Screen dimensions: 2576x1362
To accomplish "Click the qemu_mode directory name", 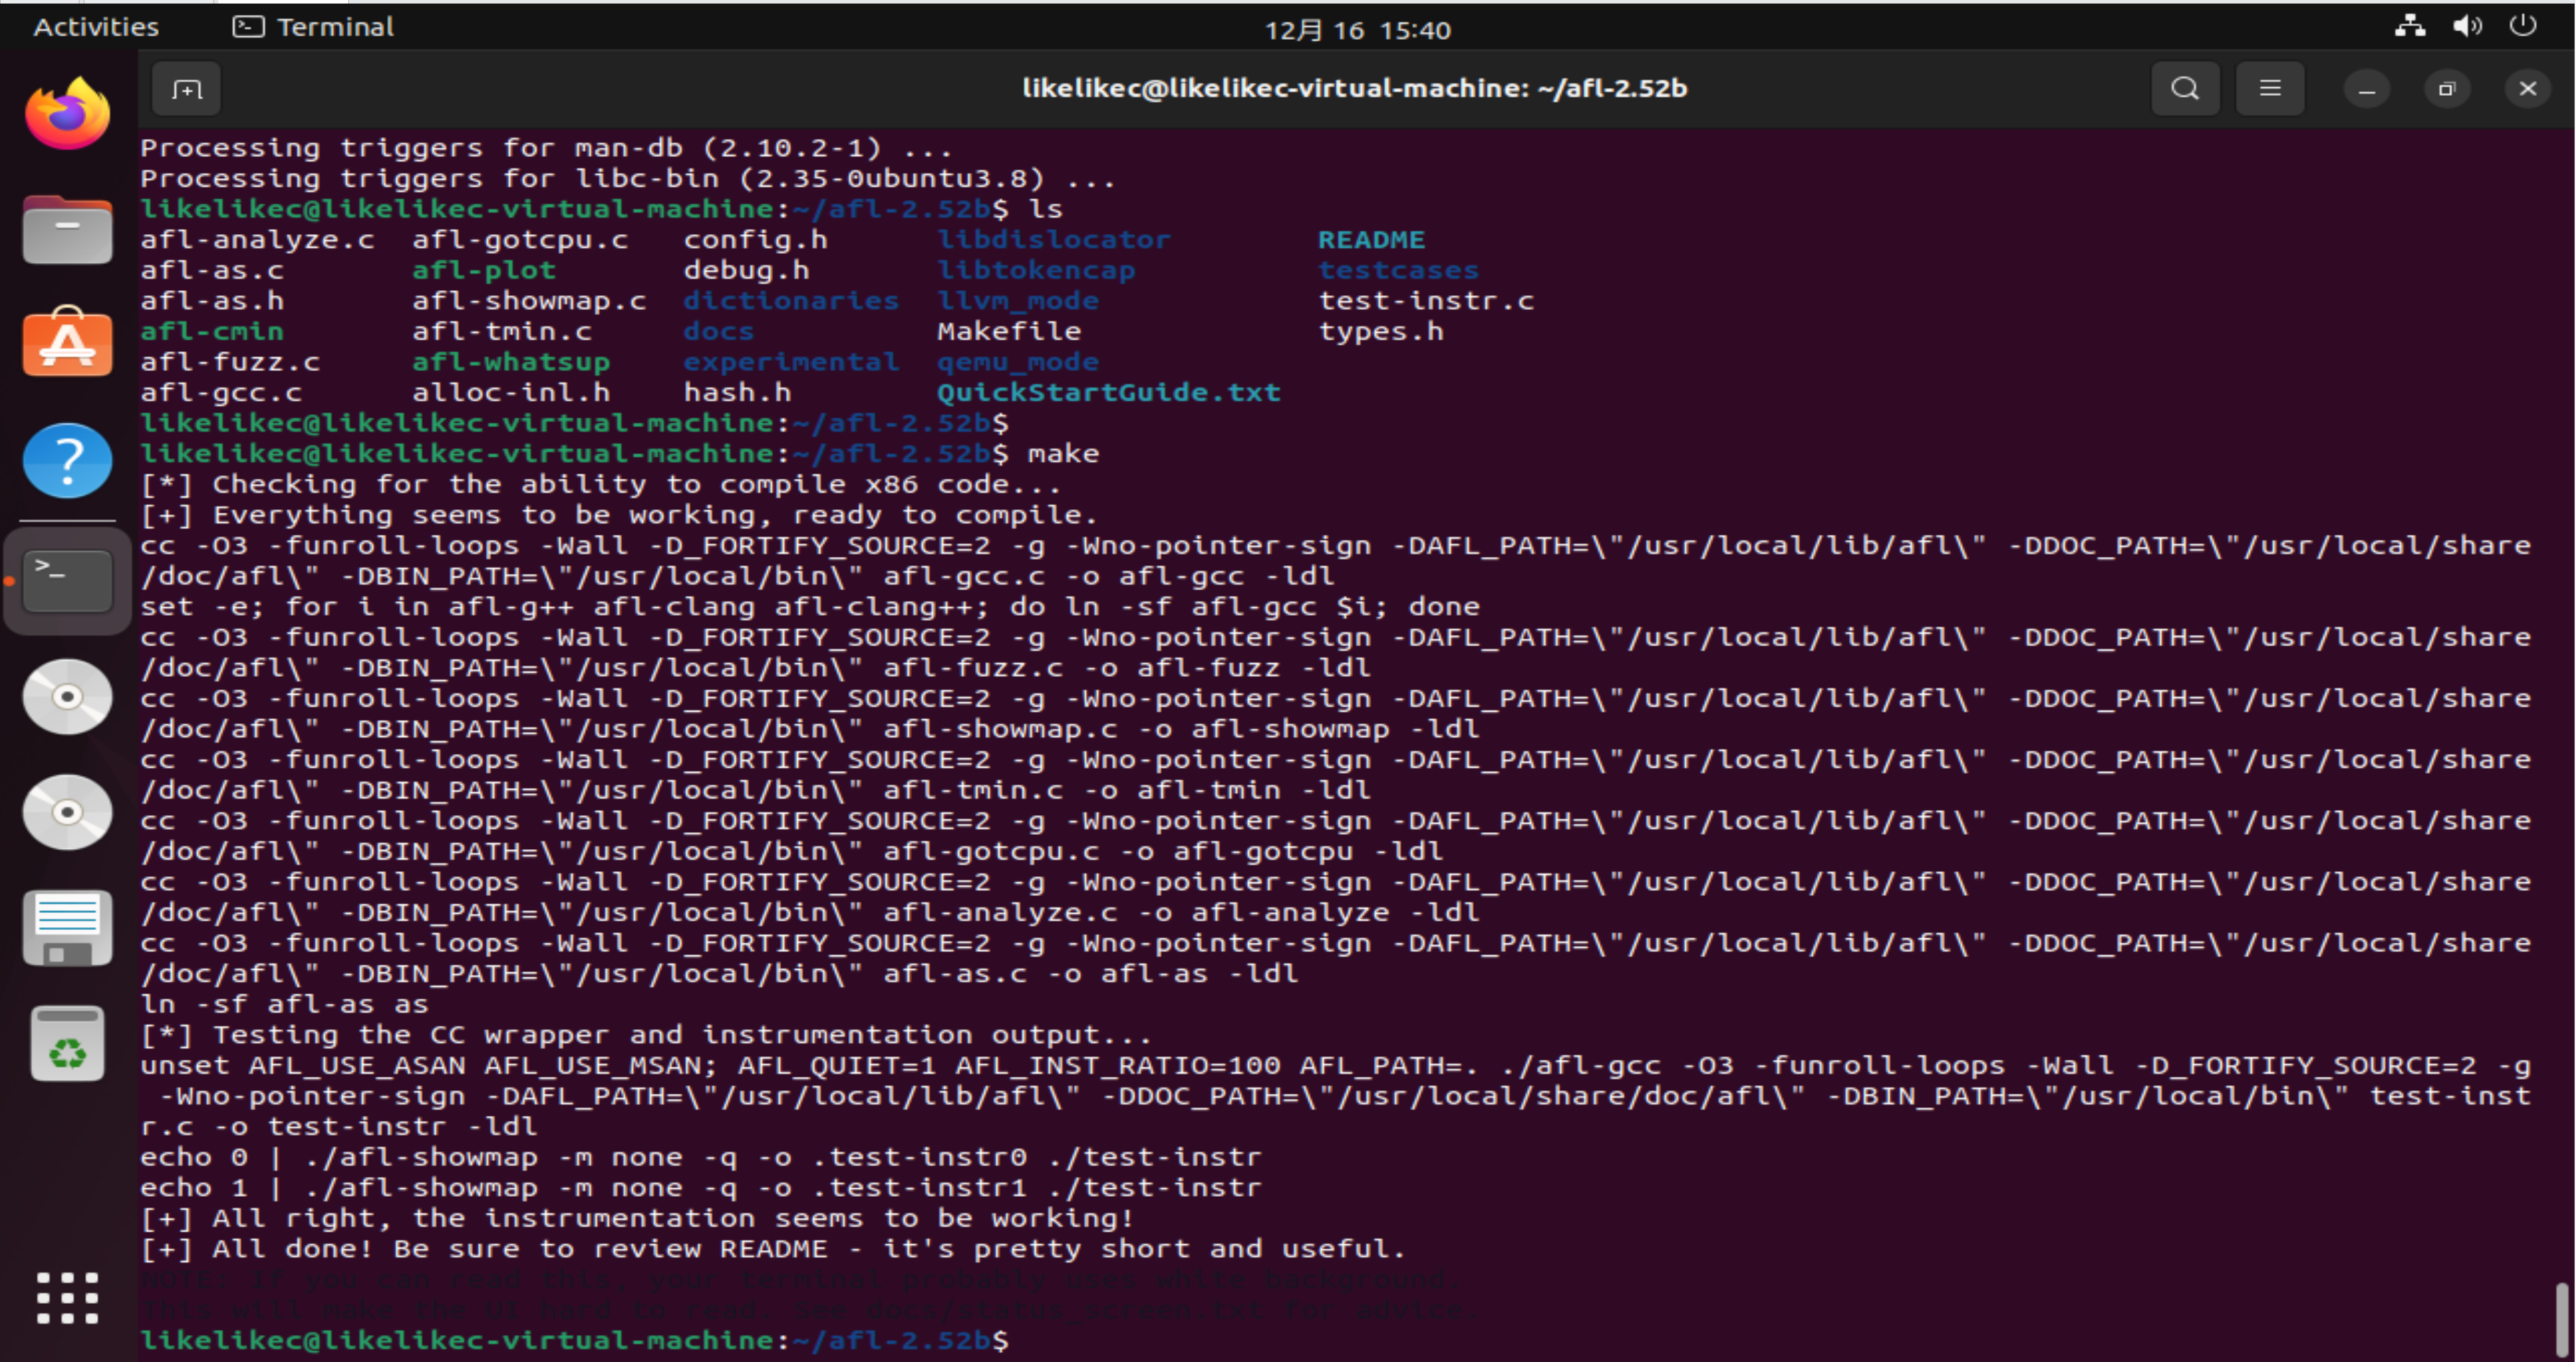I will tap(1018, 362).
